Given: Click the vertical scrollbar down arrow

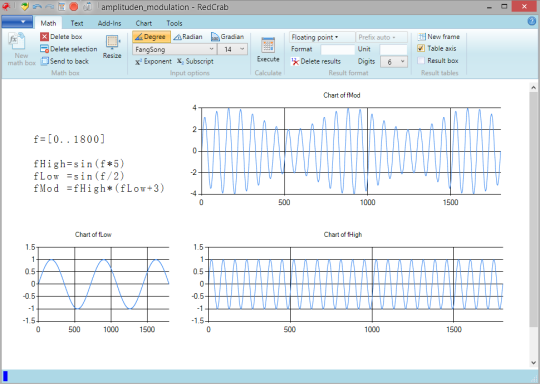Looking at the screenshot, I should 533,363.
